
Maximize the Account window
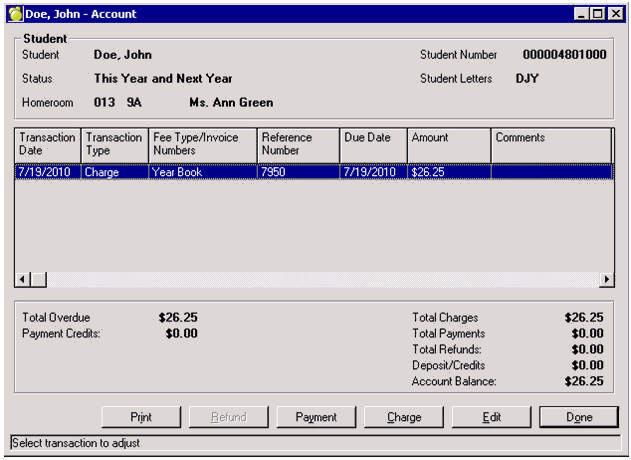(599, 15)
